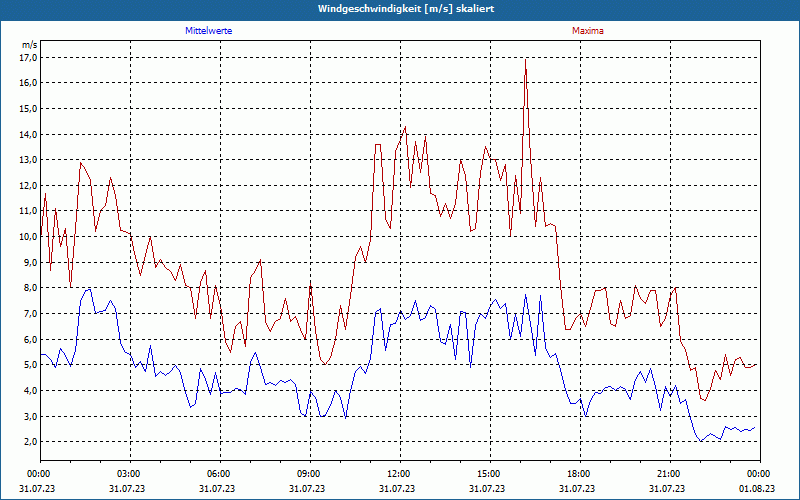Click the m/s unit label
The image size is (800, 500).
30,45
